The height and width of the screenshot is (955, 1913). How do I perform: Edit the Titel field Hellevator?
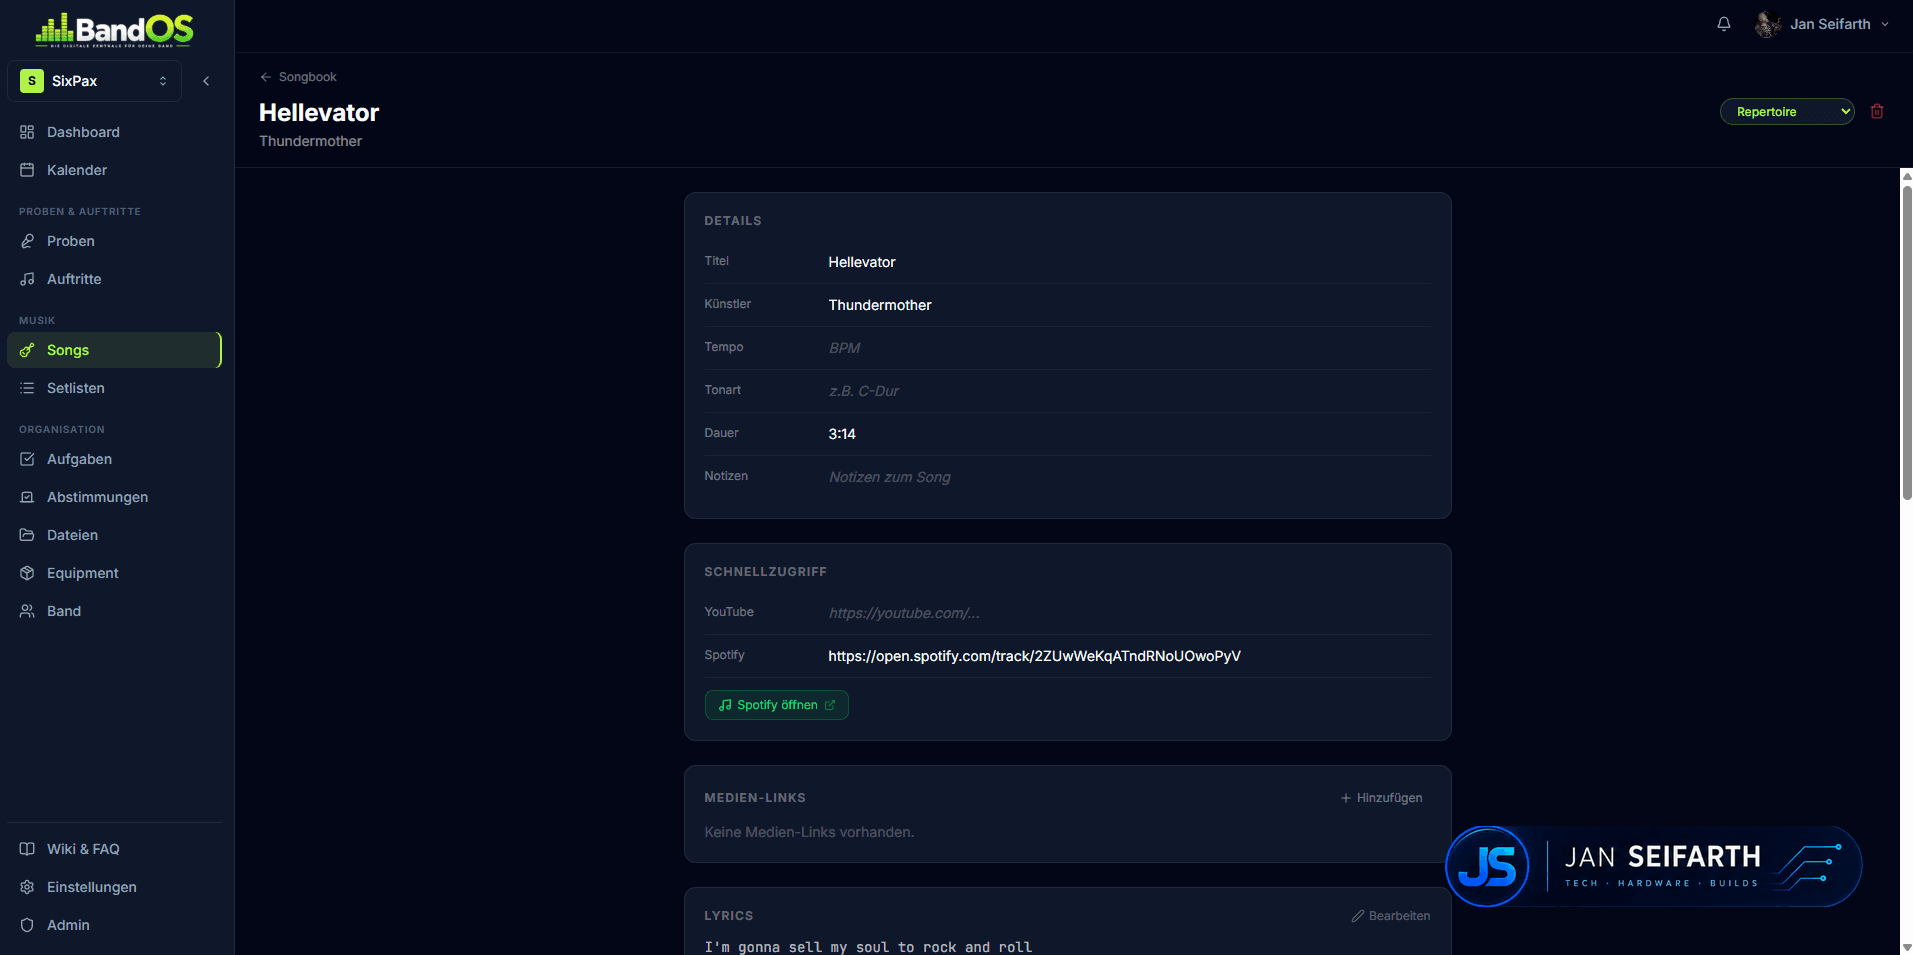tap(1129, 262)
